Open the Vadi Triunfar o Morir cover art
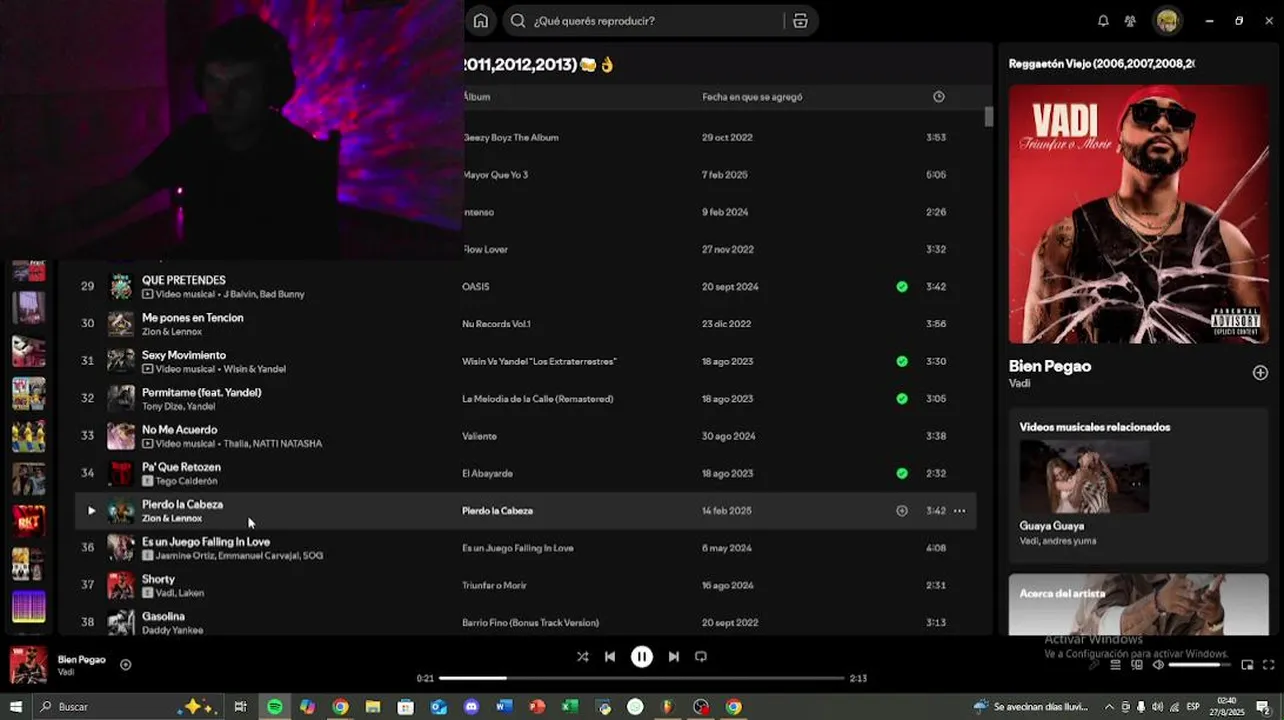This screenshot has width=1284, height=720. 1138,214
